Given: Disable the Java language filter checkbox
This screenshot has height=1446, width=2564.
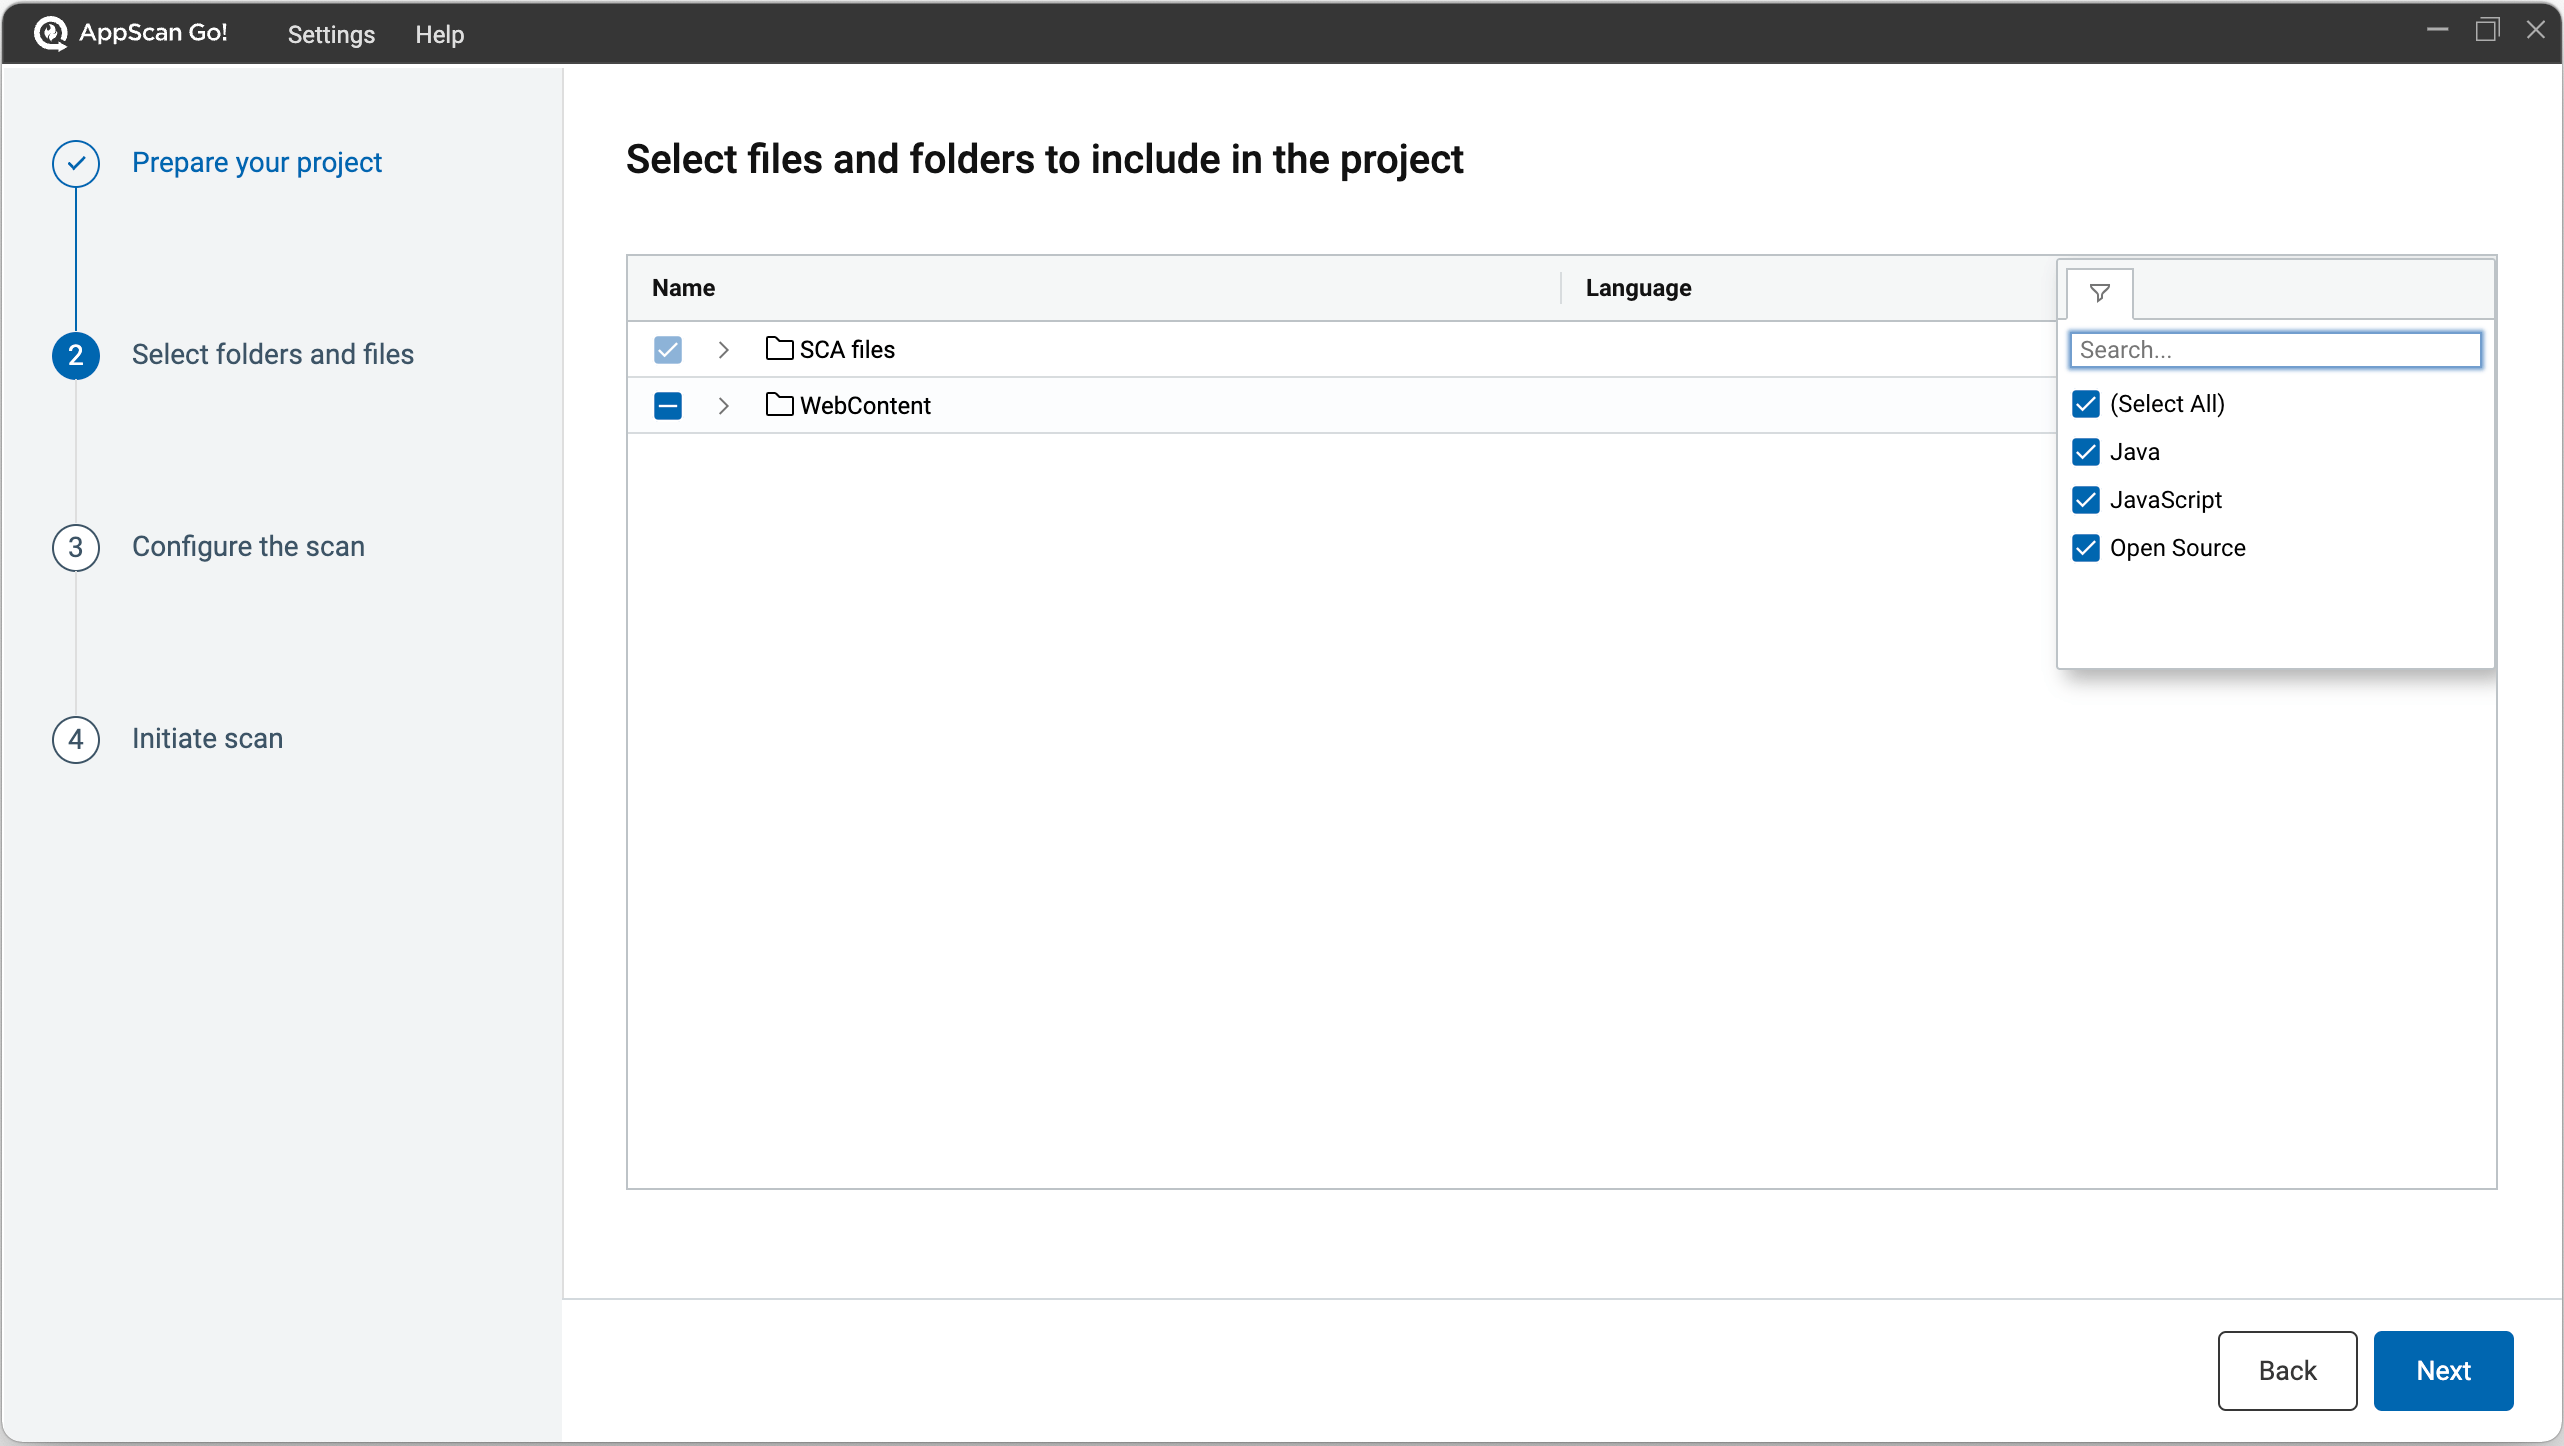Looking at the screenshot, I should (x=2087, y=451).
